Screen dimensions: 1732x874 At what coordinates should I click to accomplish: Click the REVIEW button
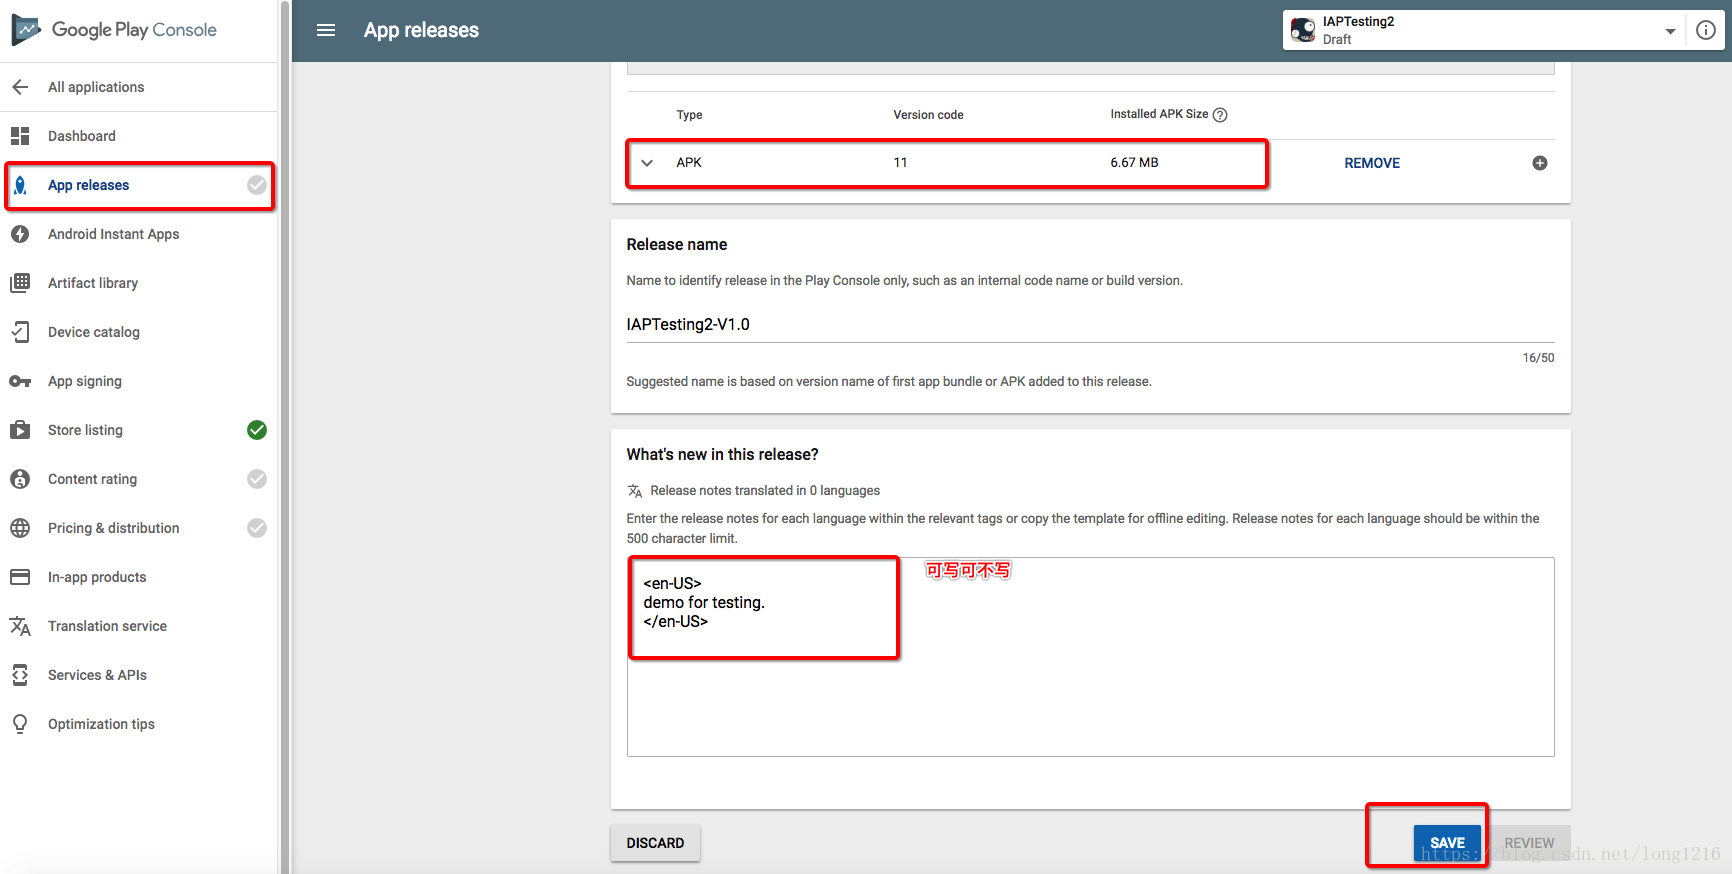[1530, 843]
